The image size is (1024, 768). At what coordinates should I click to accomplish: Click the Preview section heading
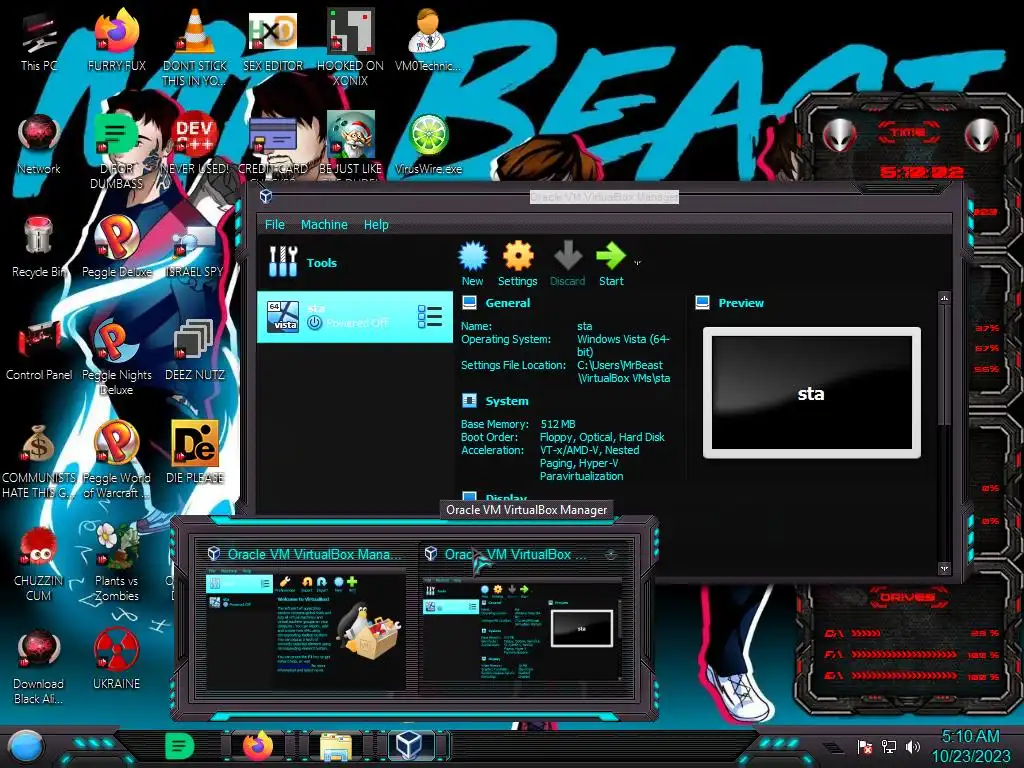click(x=741, y=303)
